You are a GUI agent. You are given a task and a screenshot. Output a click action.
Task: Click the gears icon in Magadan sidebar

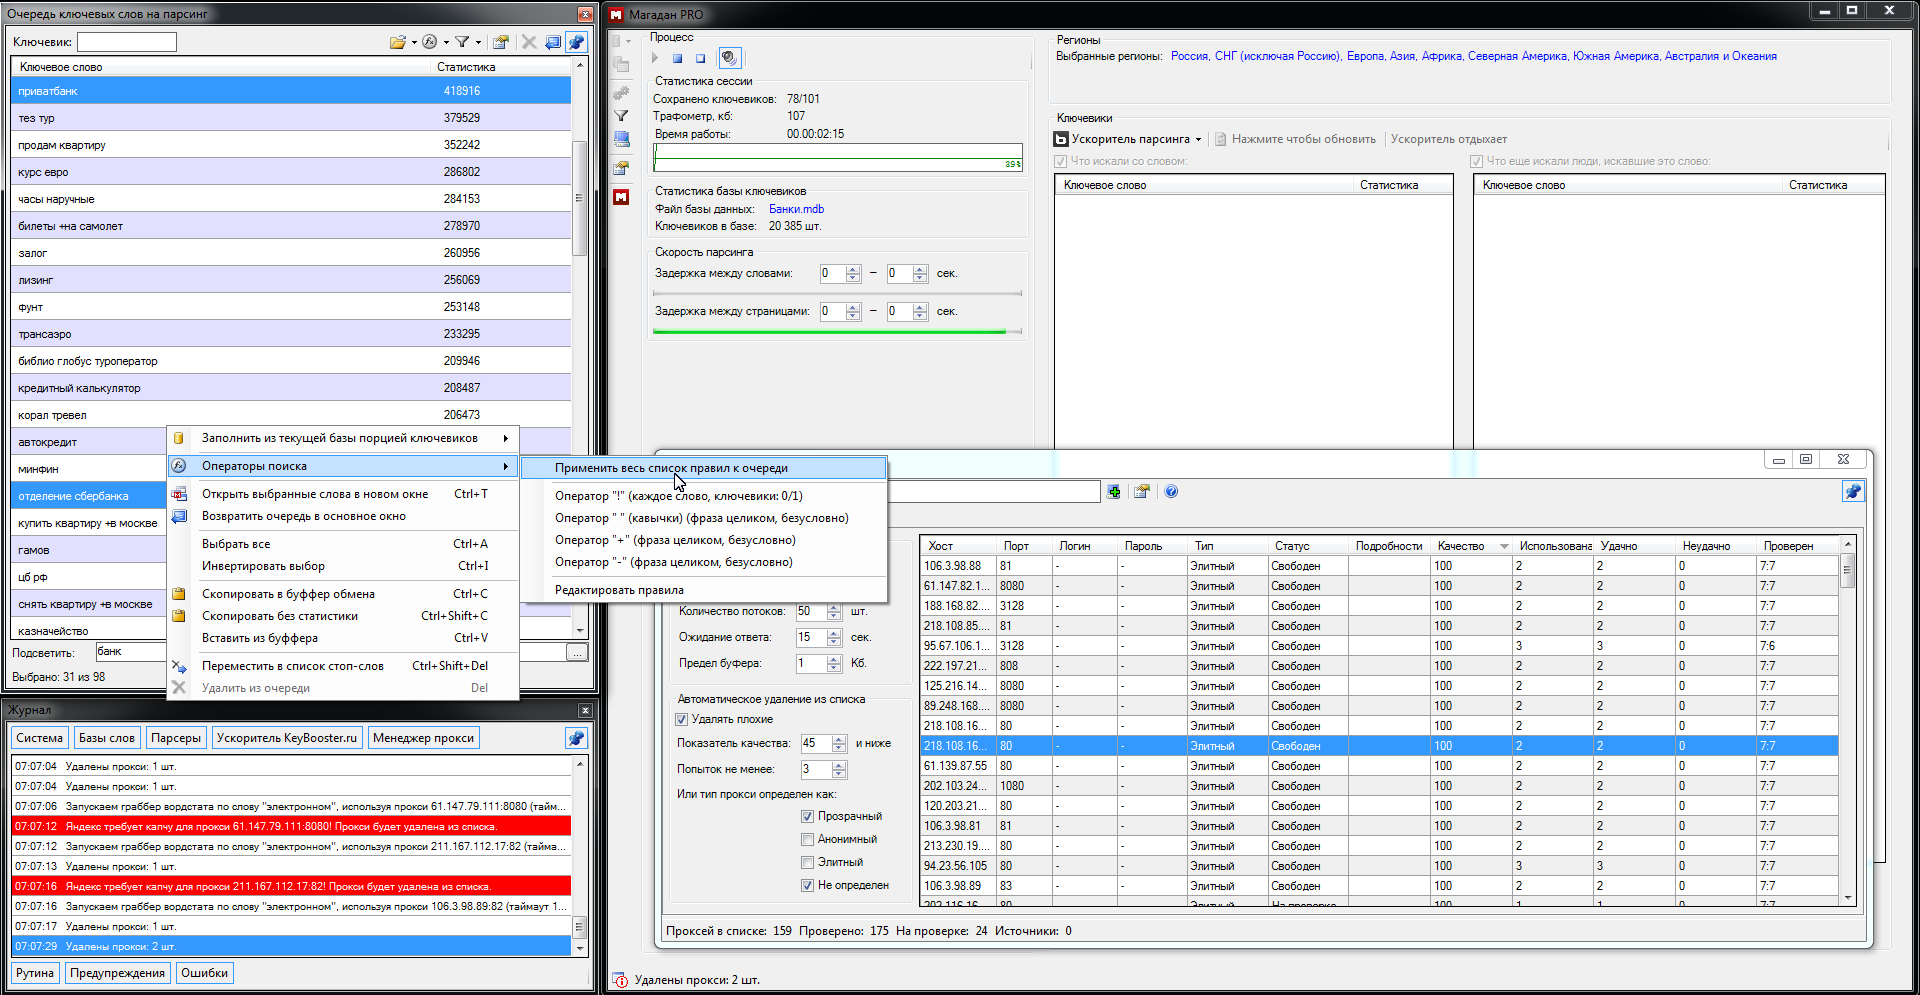tap(621, 92)
